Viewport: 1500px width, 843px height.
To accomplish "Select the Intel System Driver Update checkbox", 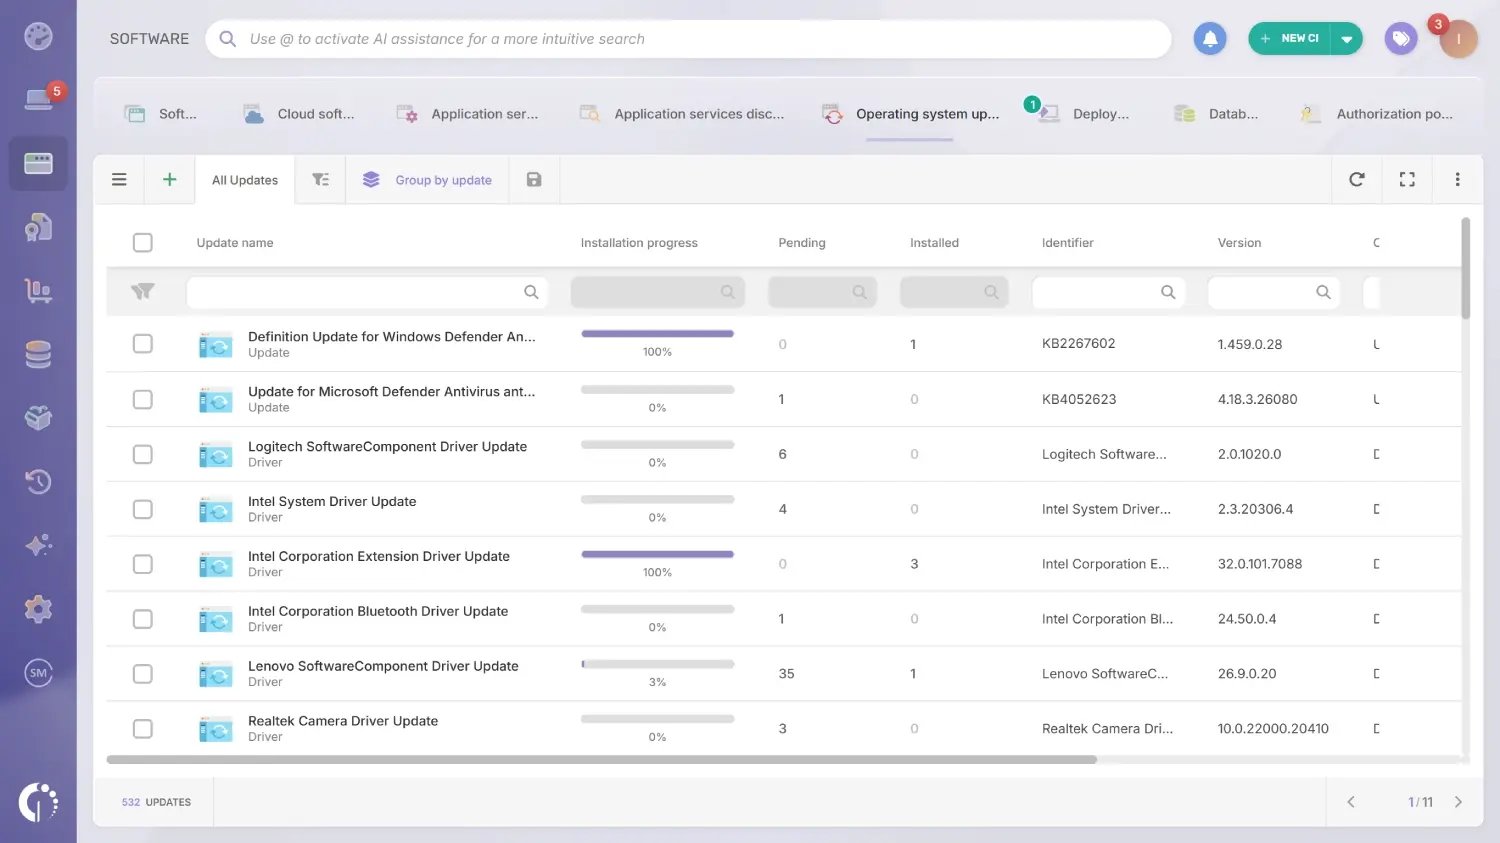I will pos(143,509).
